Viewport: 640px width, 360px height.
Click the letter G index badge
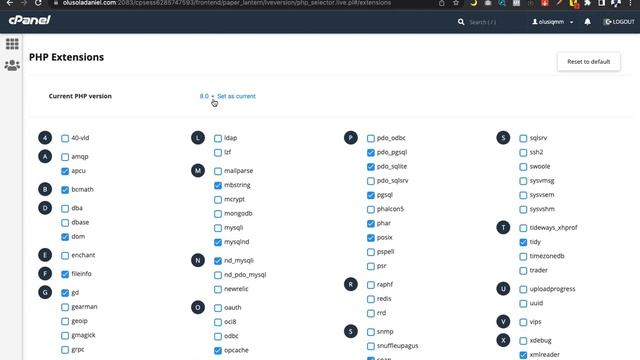pyautogui.click(x=45, y=292)
